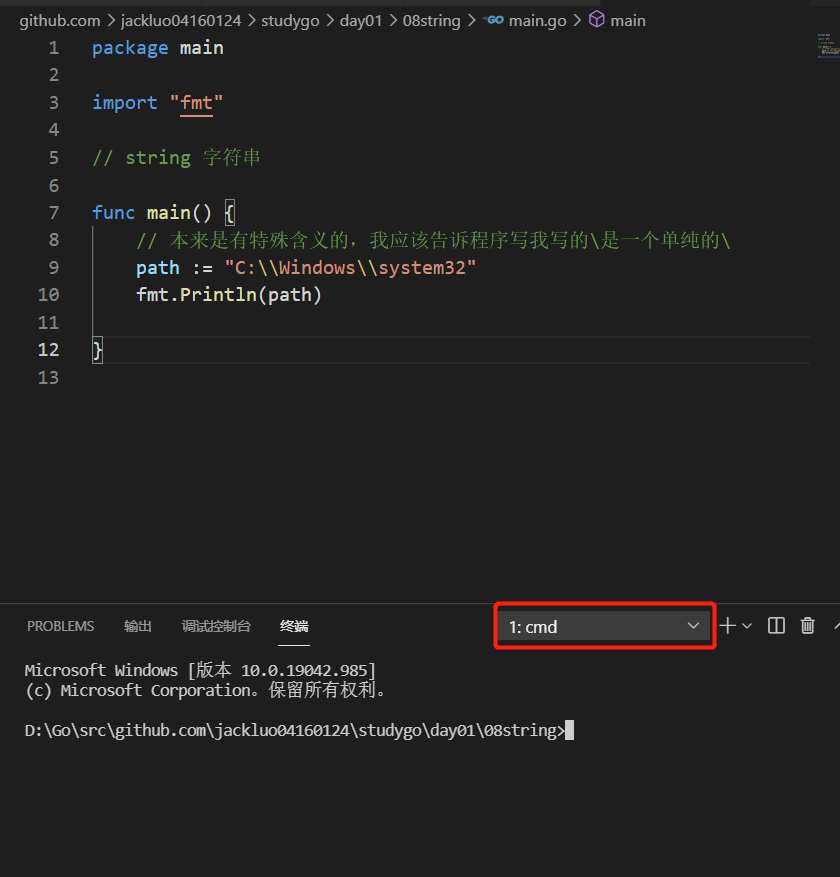
Task: Click main.go file breadcrumb
Action: (x=537, y=21)
